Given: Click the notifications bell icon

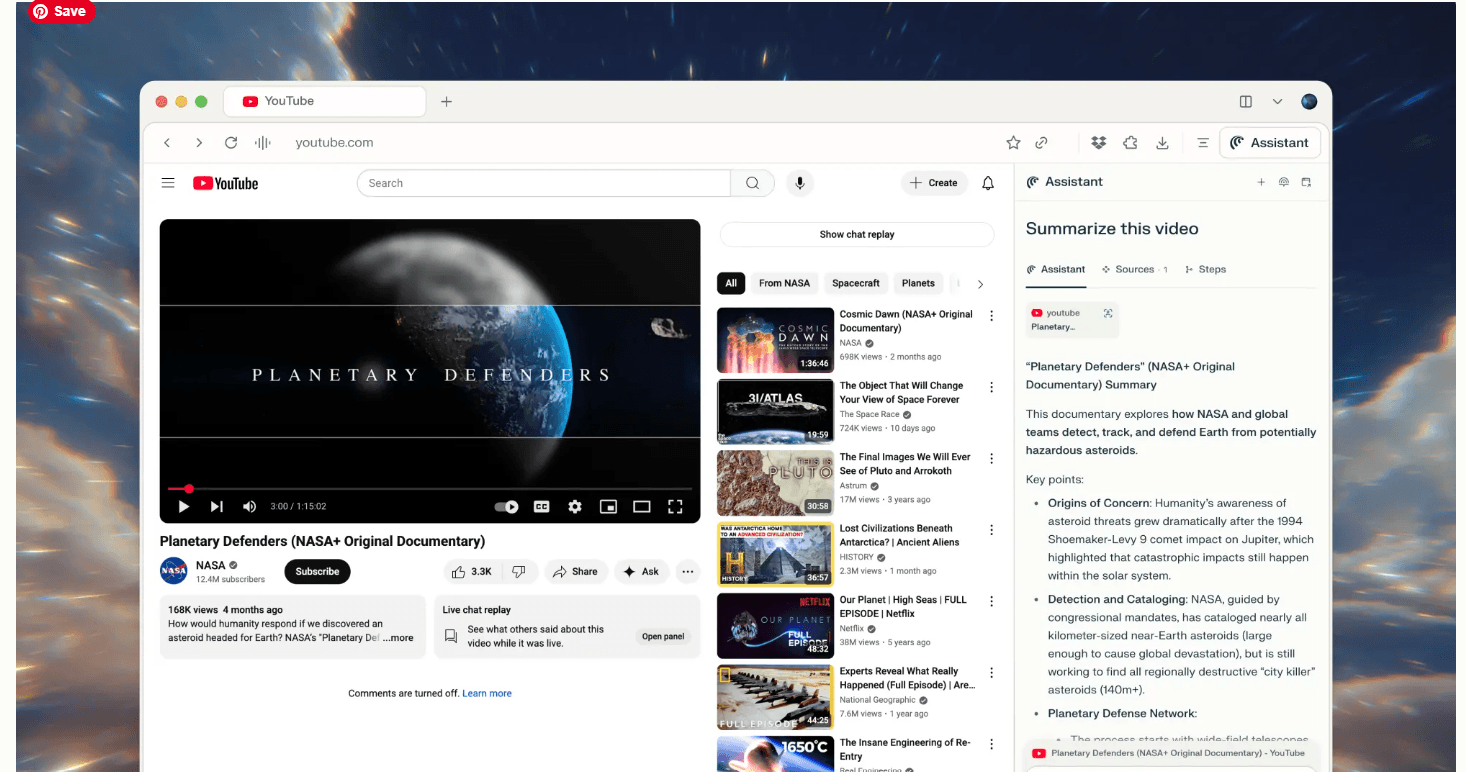Looking at the screenshot, I should 987,183.
